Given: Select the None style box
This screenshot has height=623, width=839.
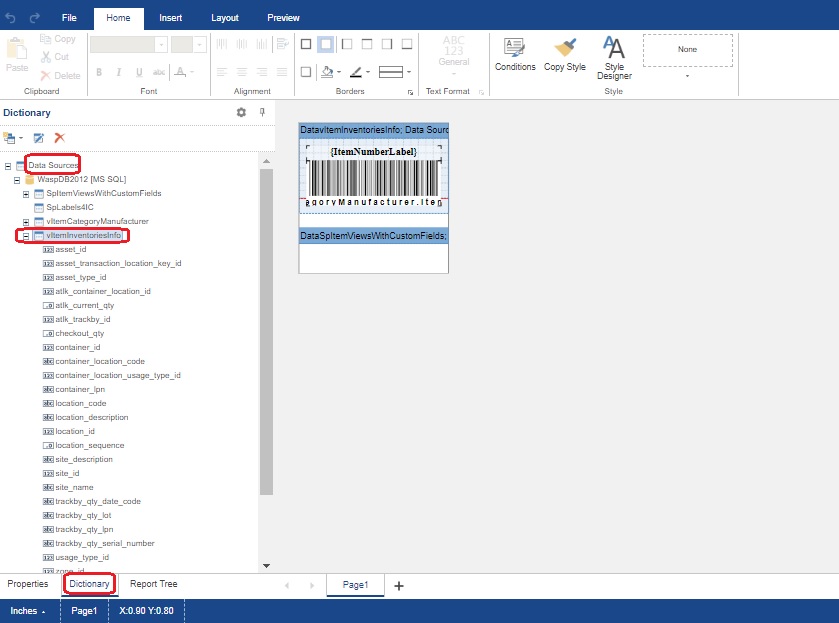Looking at the screenshot, I should point(687,50).
